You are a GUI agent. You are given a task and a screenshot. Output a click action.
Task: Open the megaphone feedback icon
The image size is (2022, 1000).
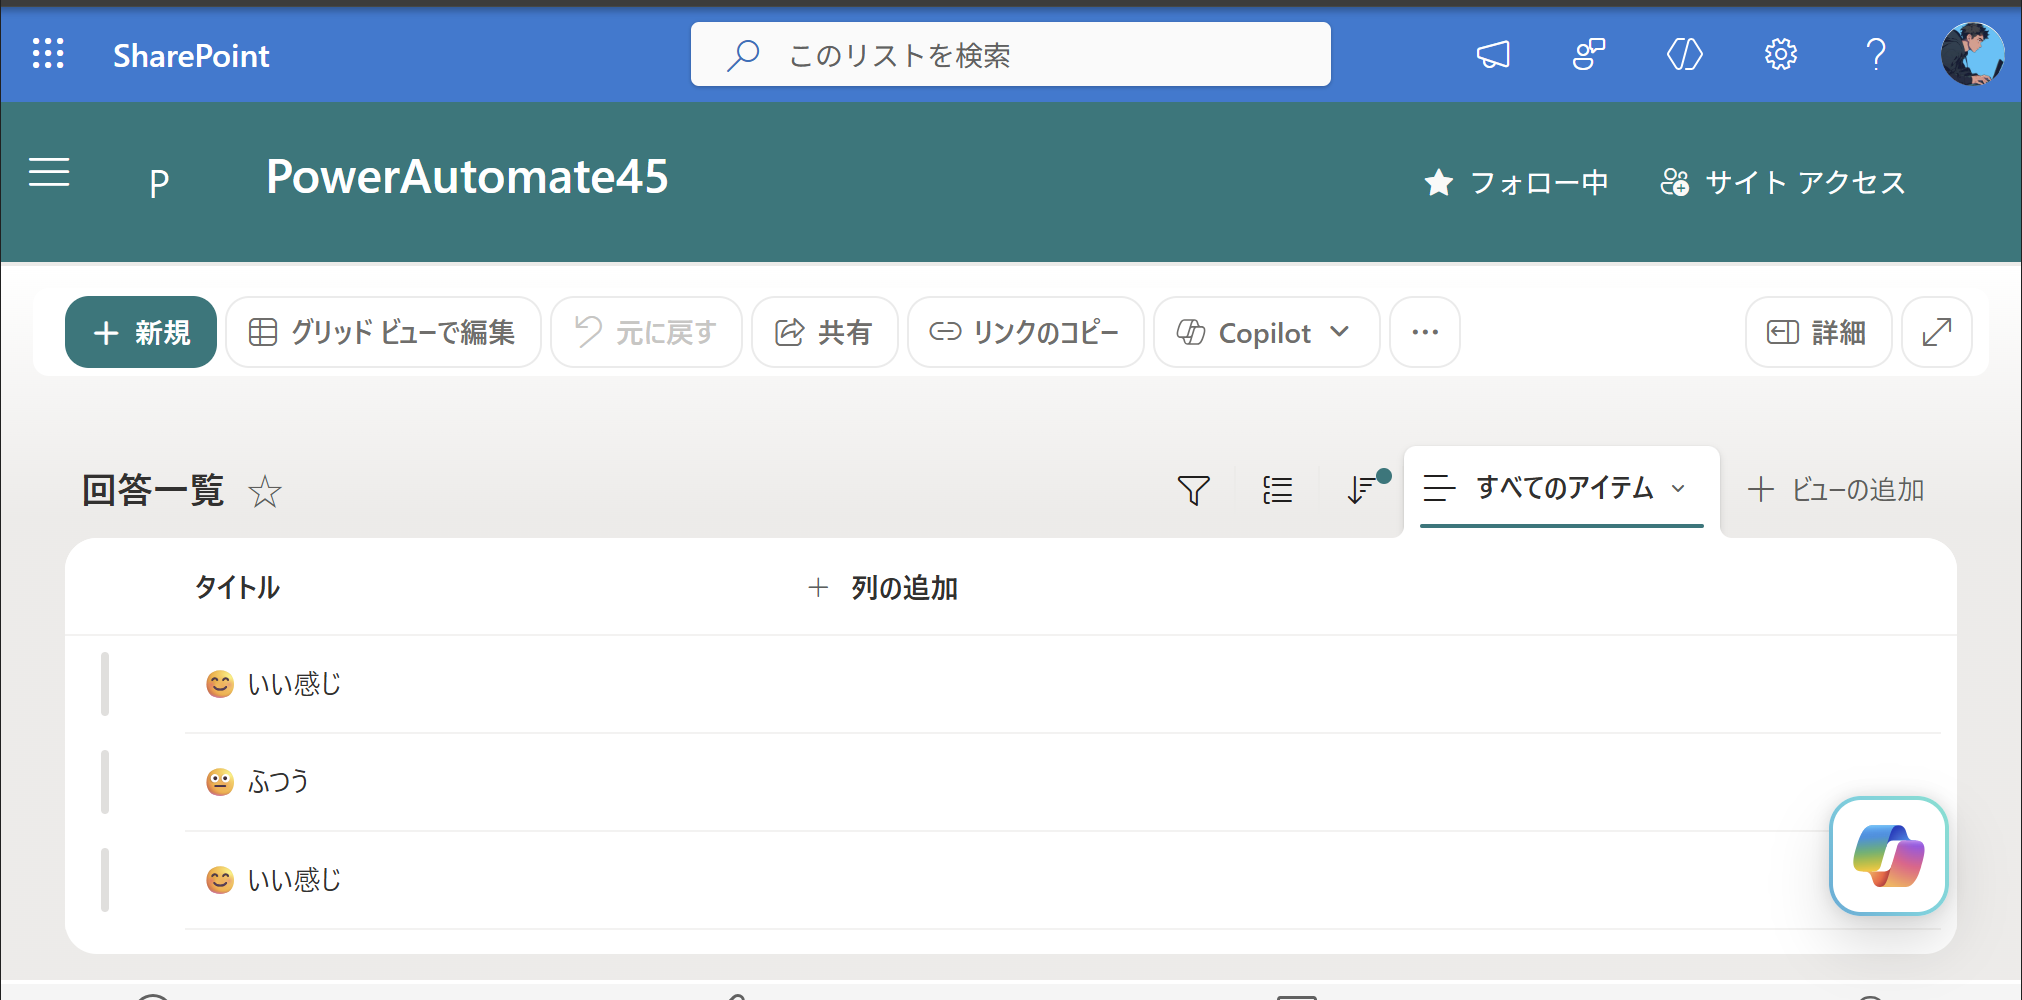[x=1493, y=54]
